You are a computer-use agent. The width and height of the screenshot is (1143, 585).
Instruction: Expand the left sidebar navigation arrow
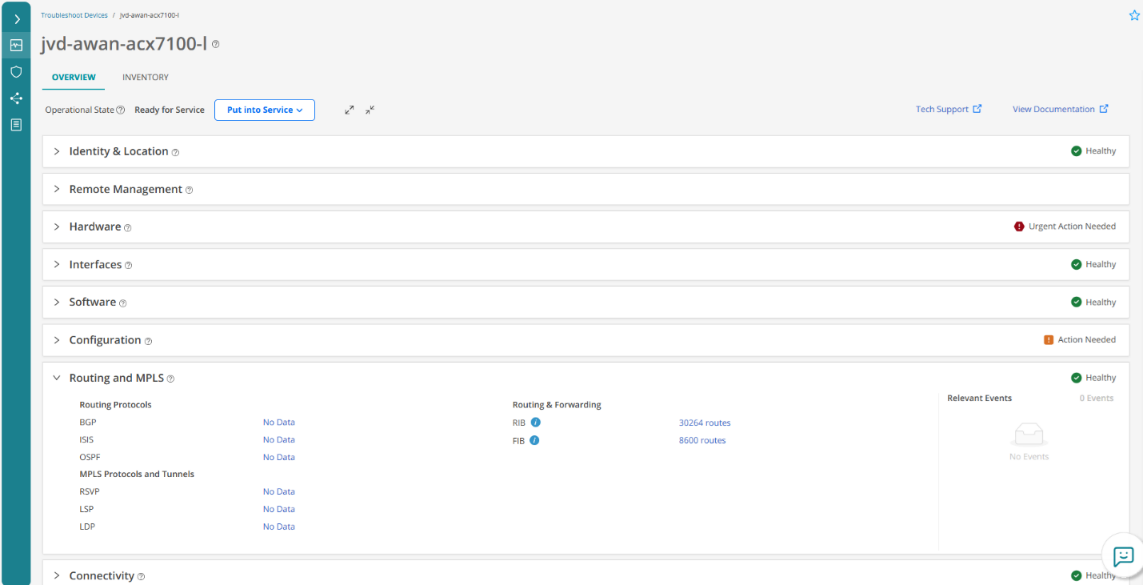point(16,19)
